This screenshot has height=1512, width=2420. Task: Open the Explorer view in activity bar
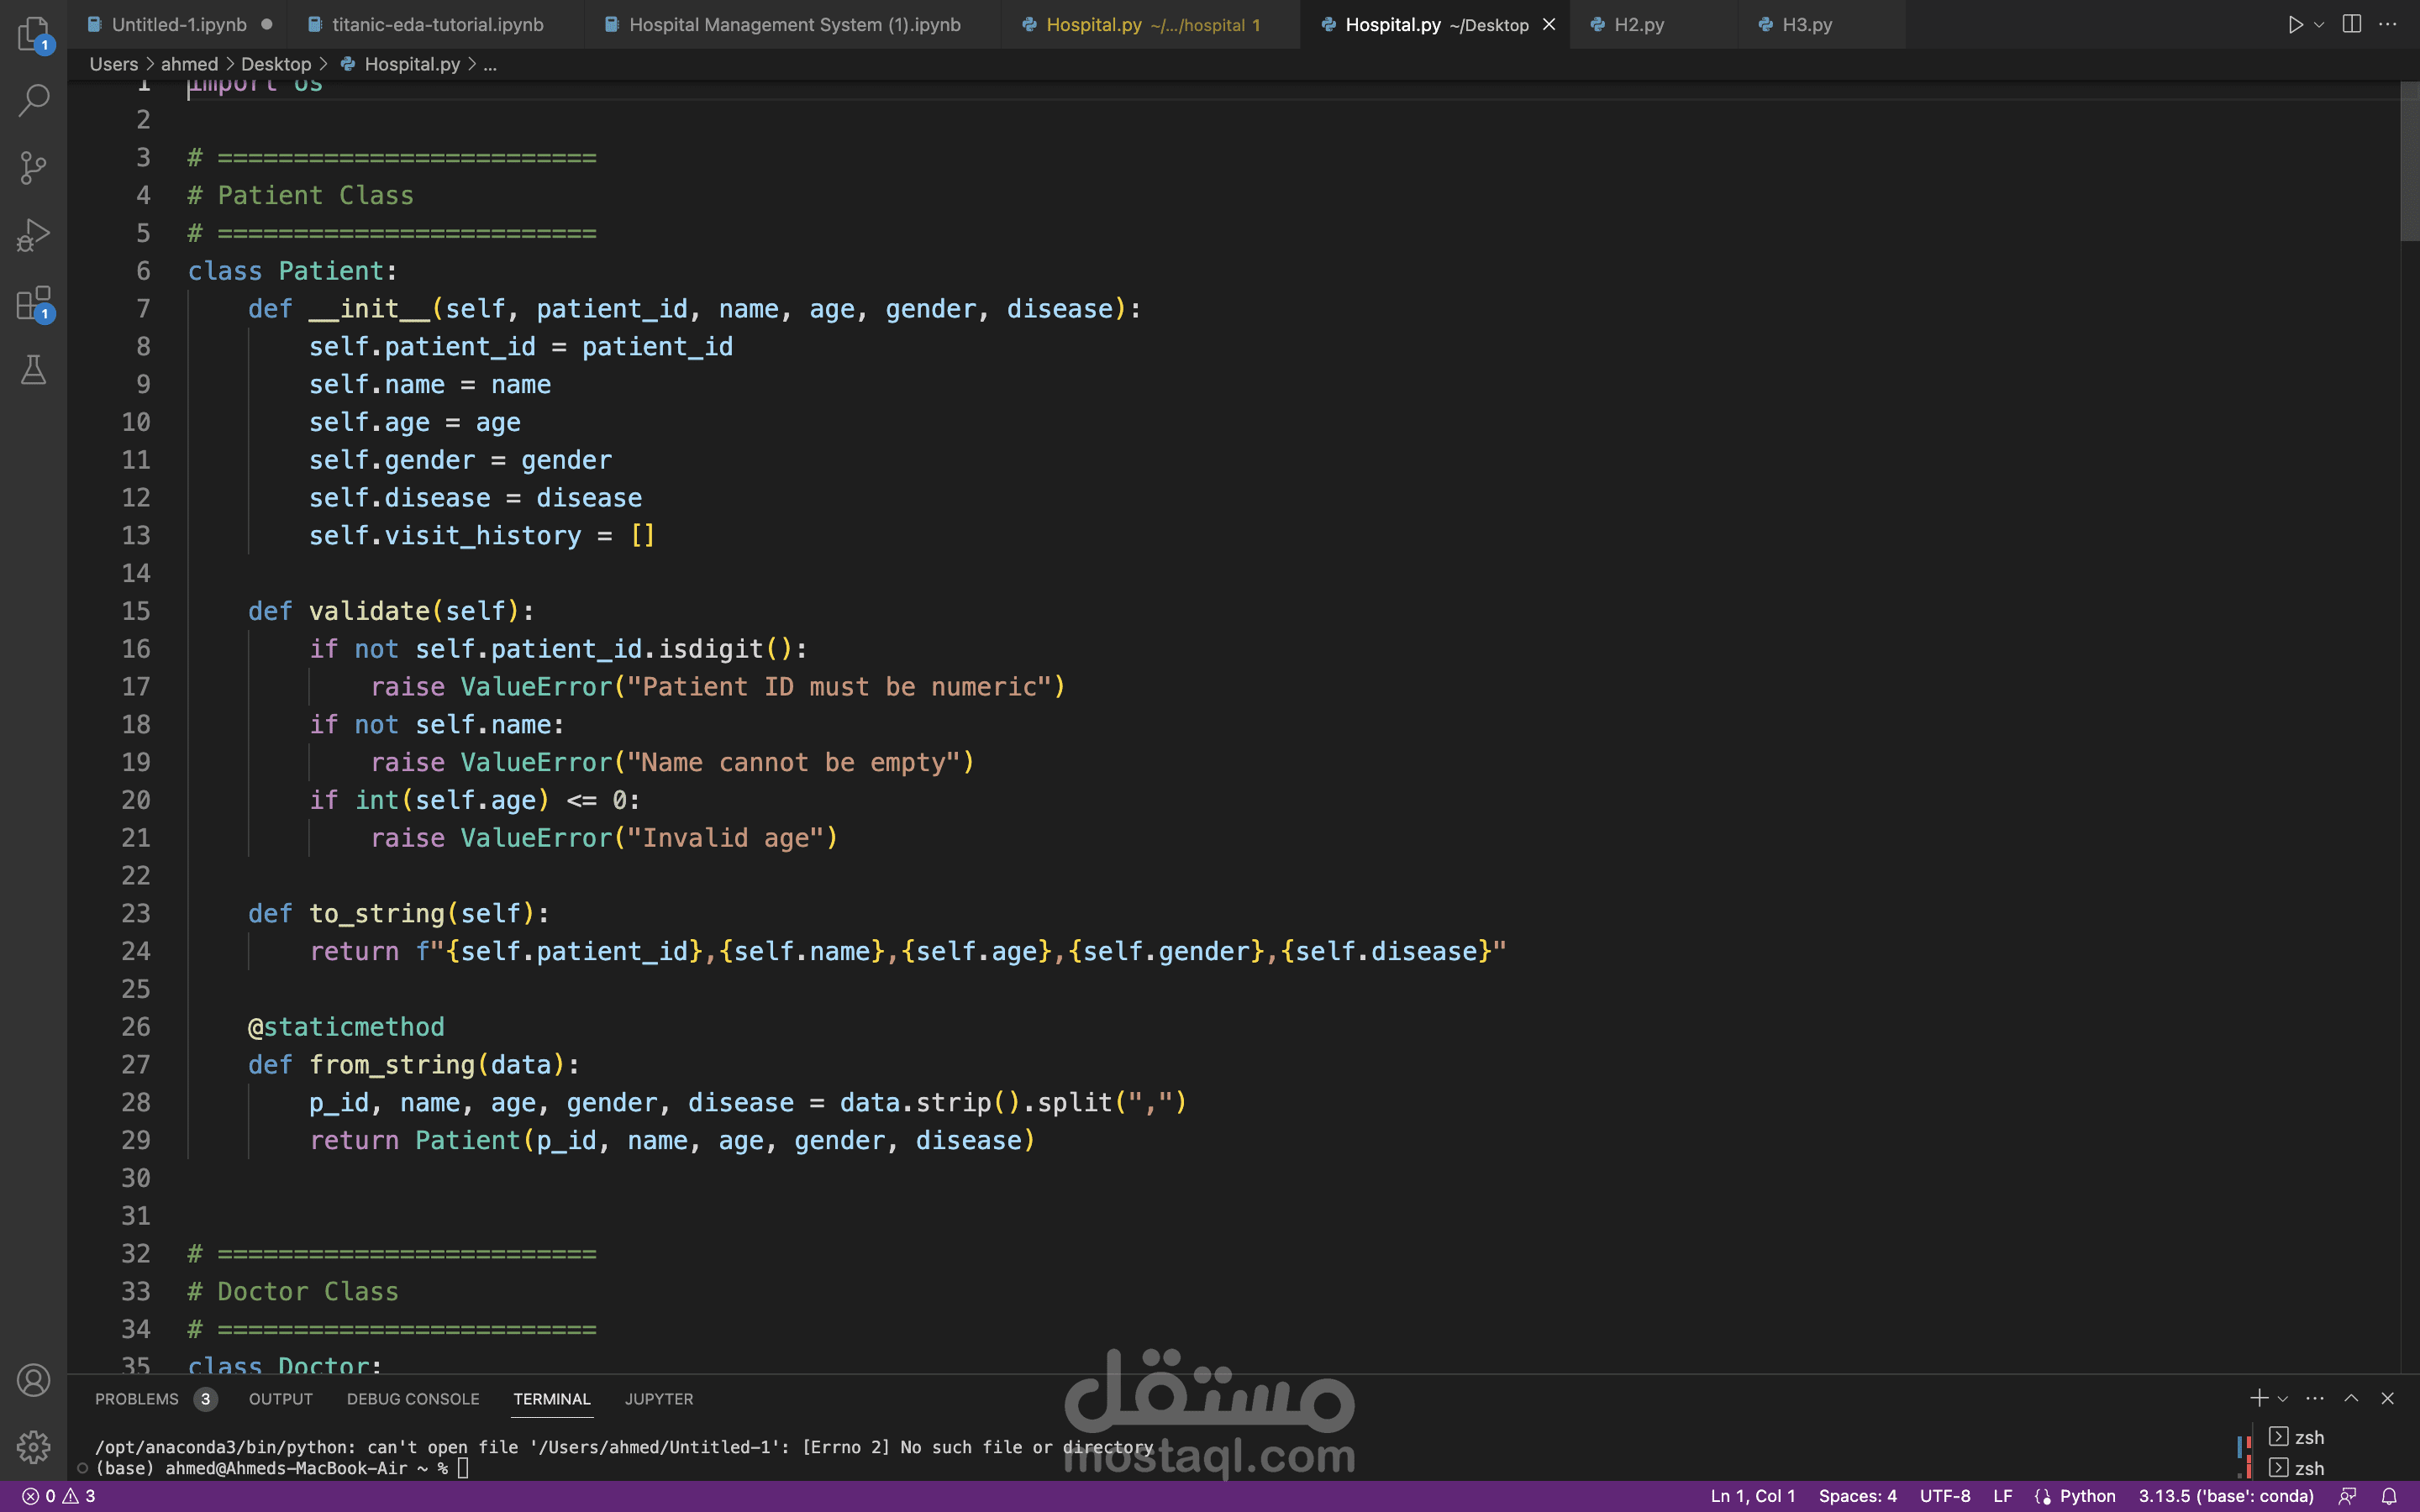pos(33,34)
